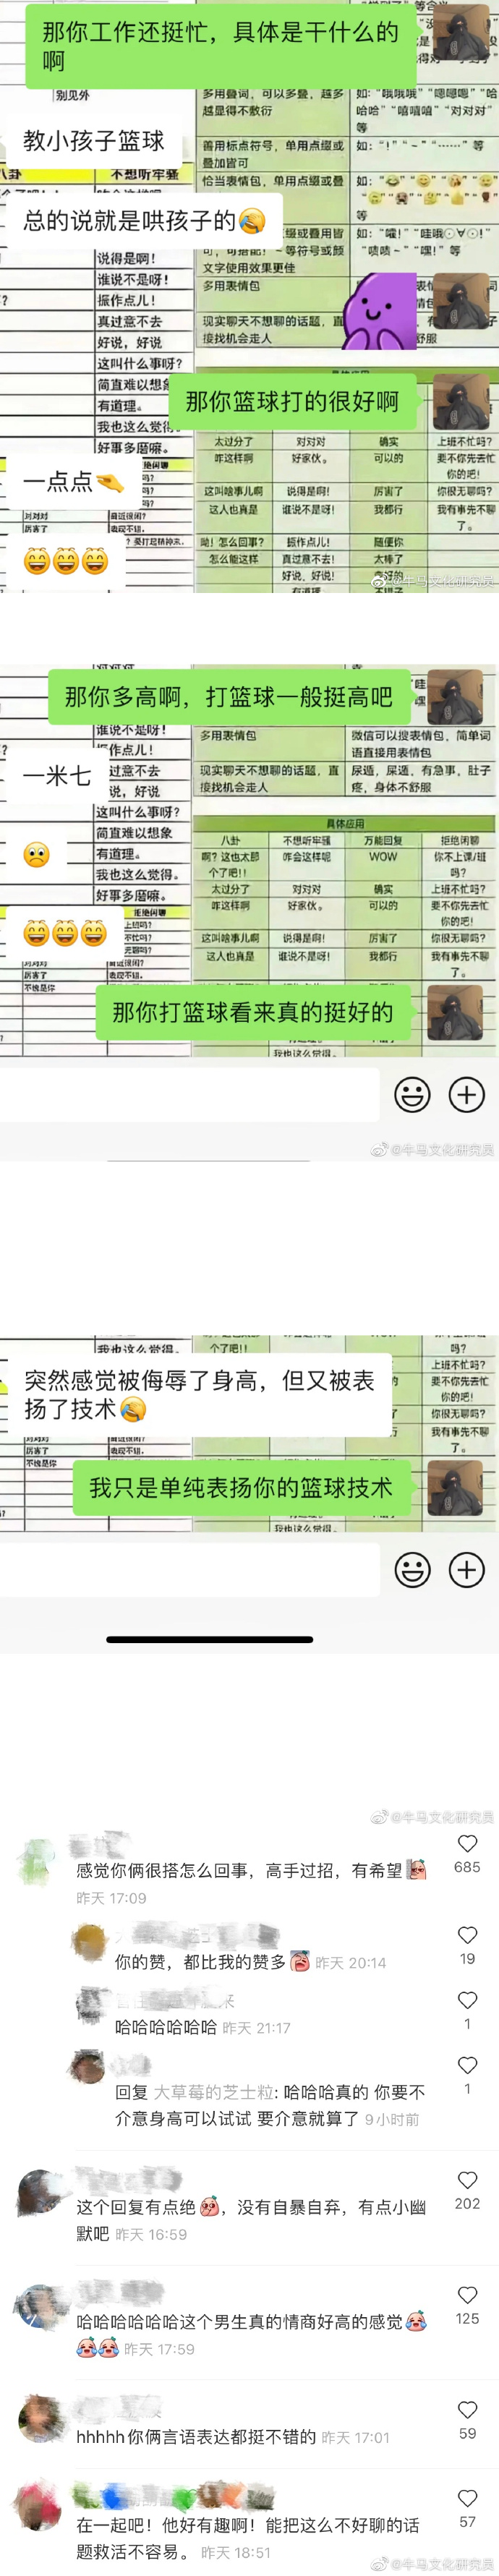This screenshot has height=2576, width=499.
Task: Like the comment with 125 likes
Action: tap(467, 2296)
